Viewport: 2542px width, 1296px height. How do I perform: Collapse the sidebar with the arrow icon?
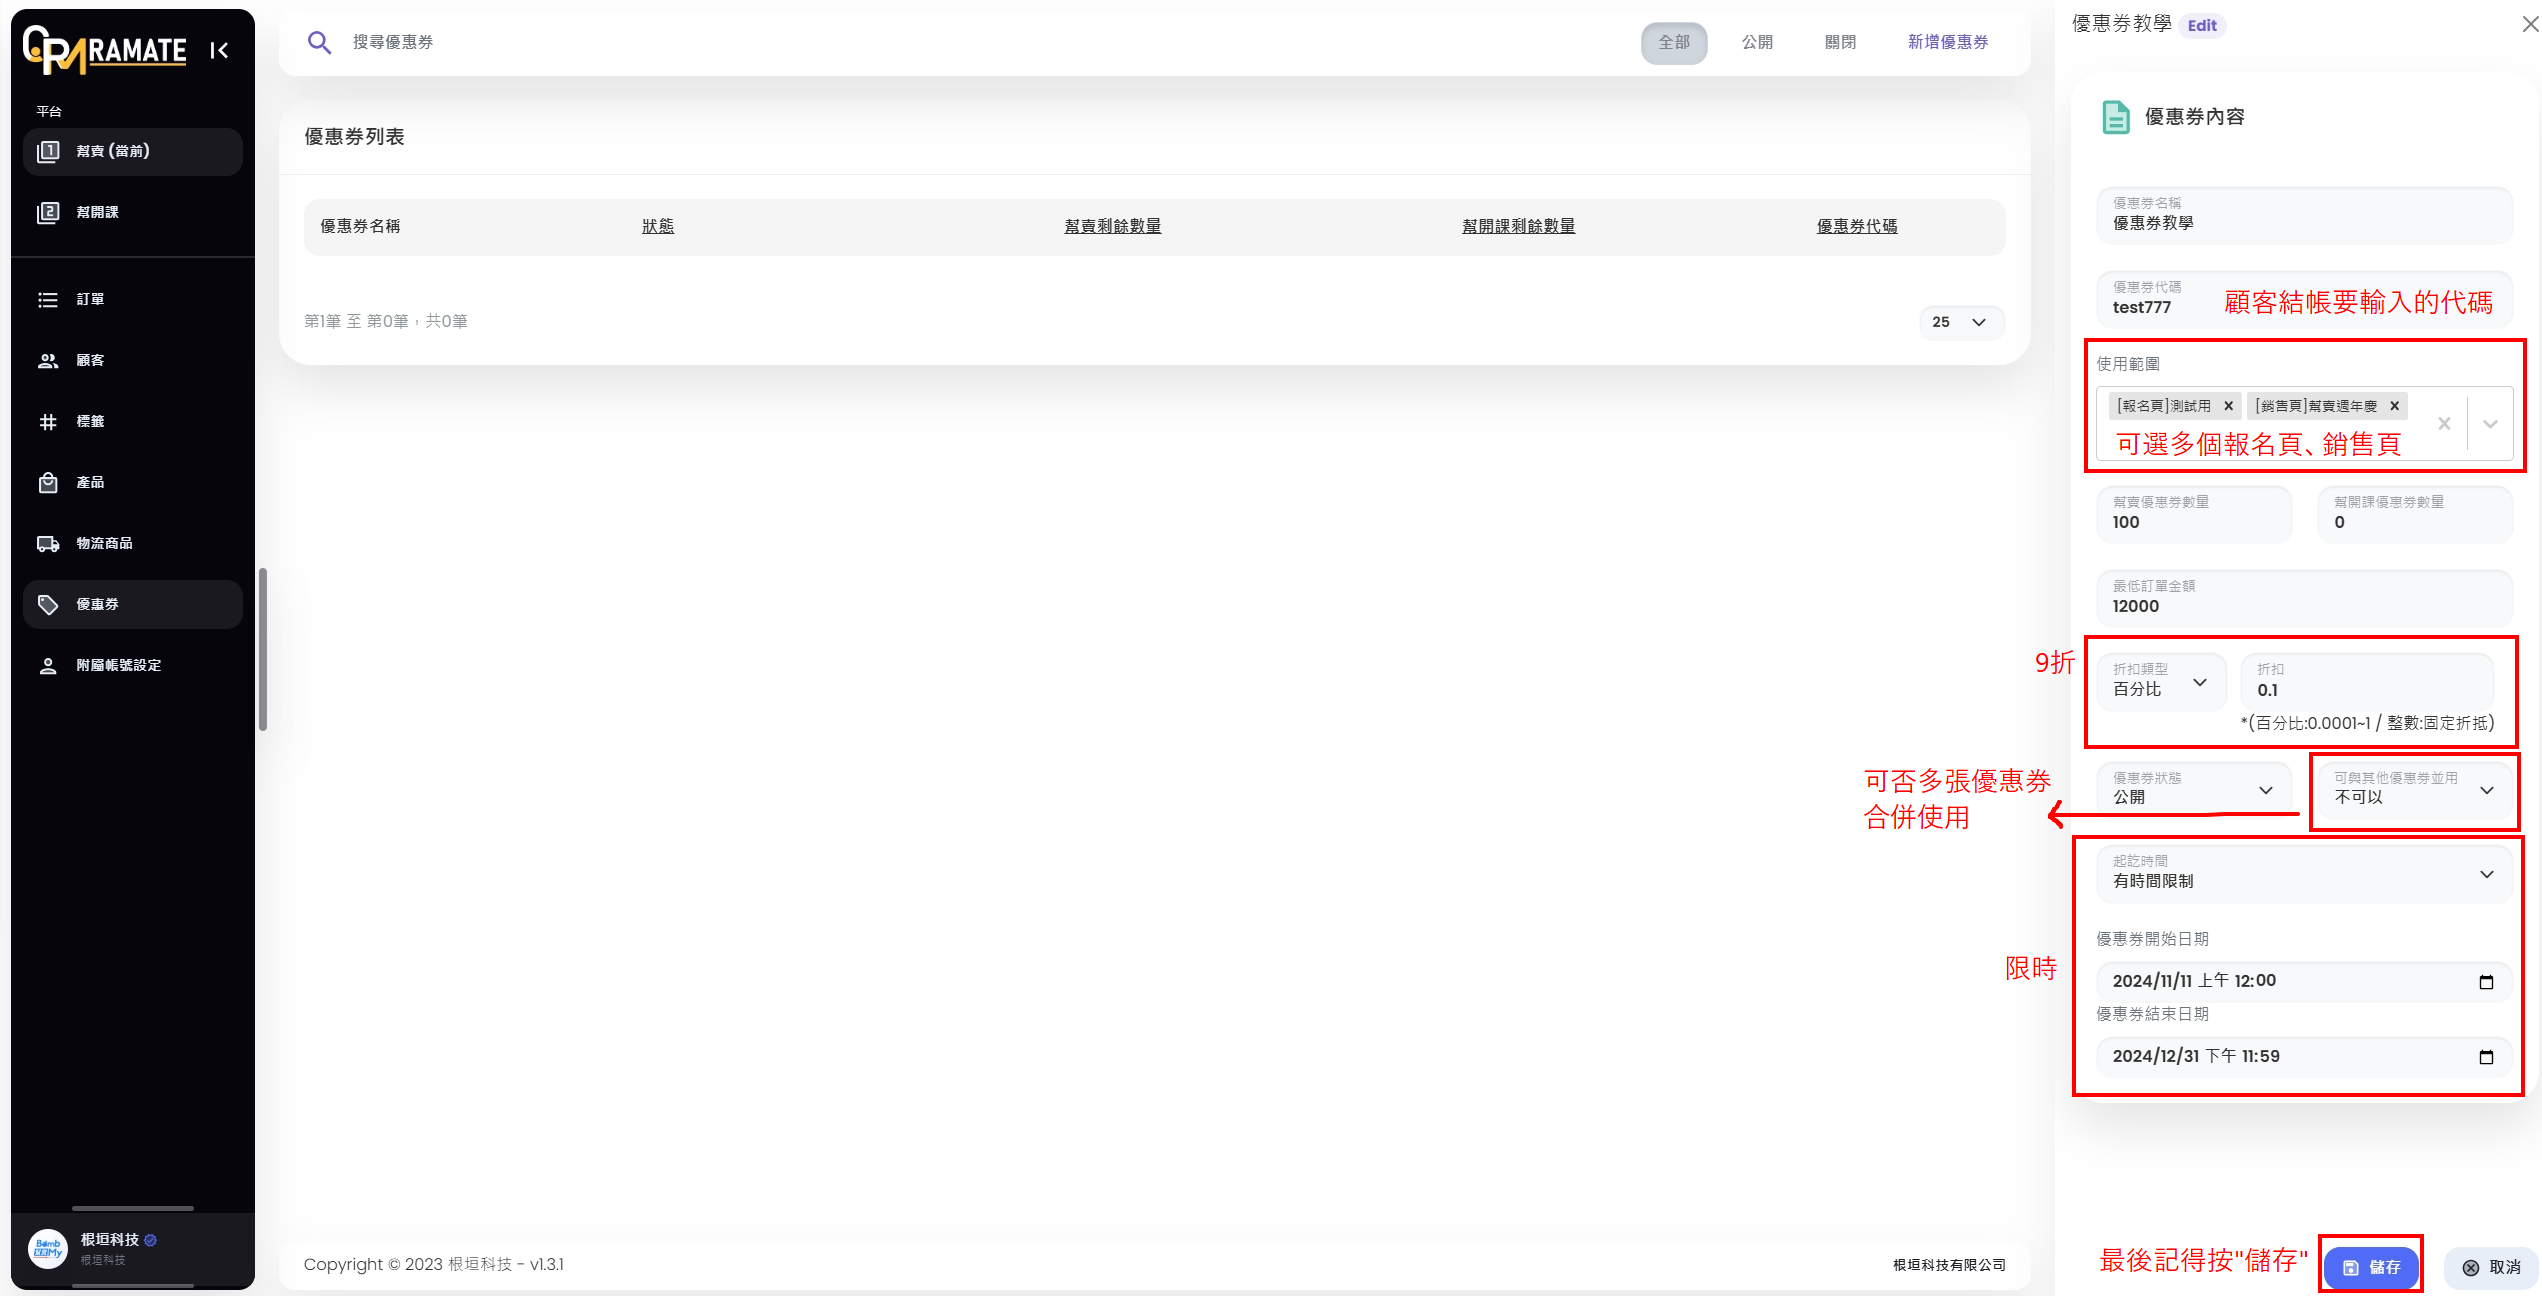pyautogui.click(x=220, y=51)
